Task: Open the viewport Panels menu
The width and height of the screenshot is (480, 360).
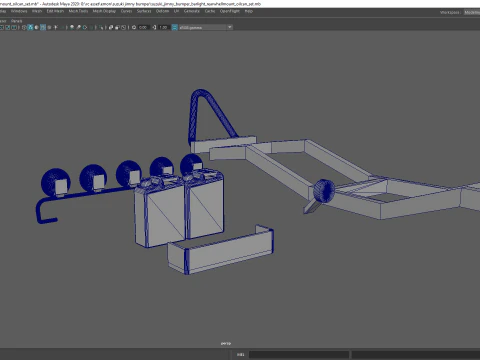Action: (16, 21)
